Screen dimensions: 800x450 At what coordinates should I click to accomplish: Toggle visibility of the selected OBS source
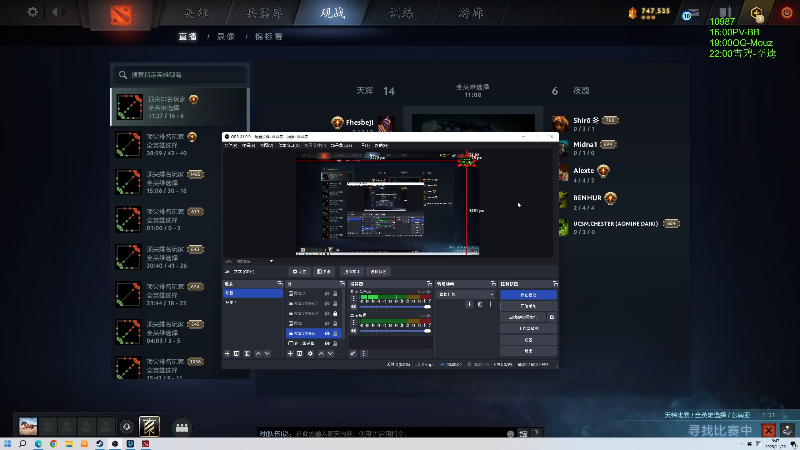(328, 334)
